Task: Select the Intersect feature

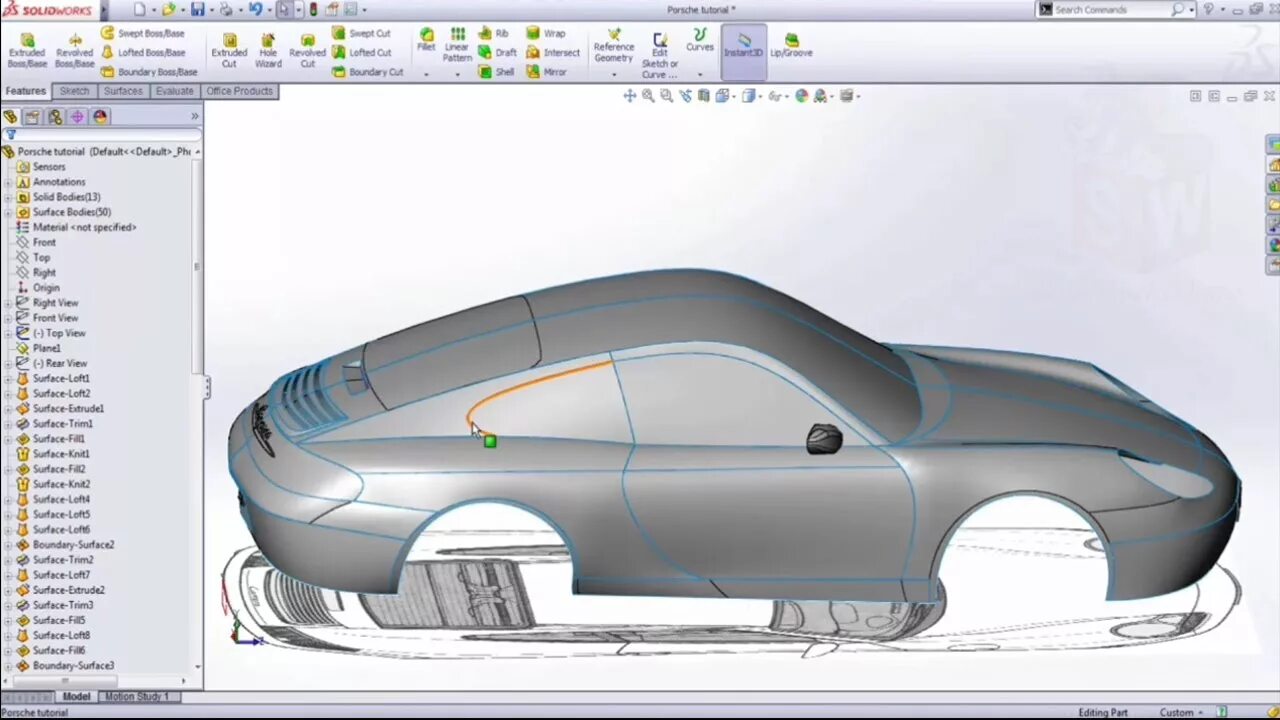Action: pyautogui.click(x=553, y=52)
